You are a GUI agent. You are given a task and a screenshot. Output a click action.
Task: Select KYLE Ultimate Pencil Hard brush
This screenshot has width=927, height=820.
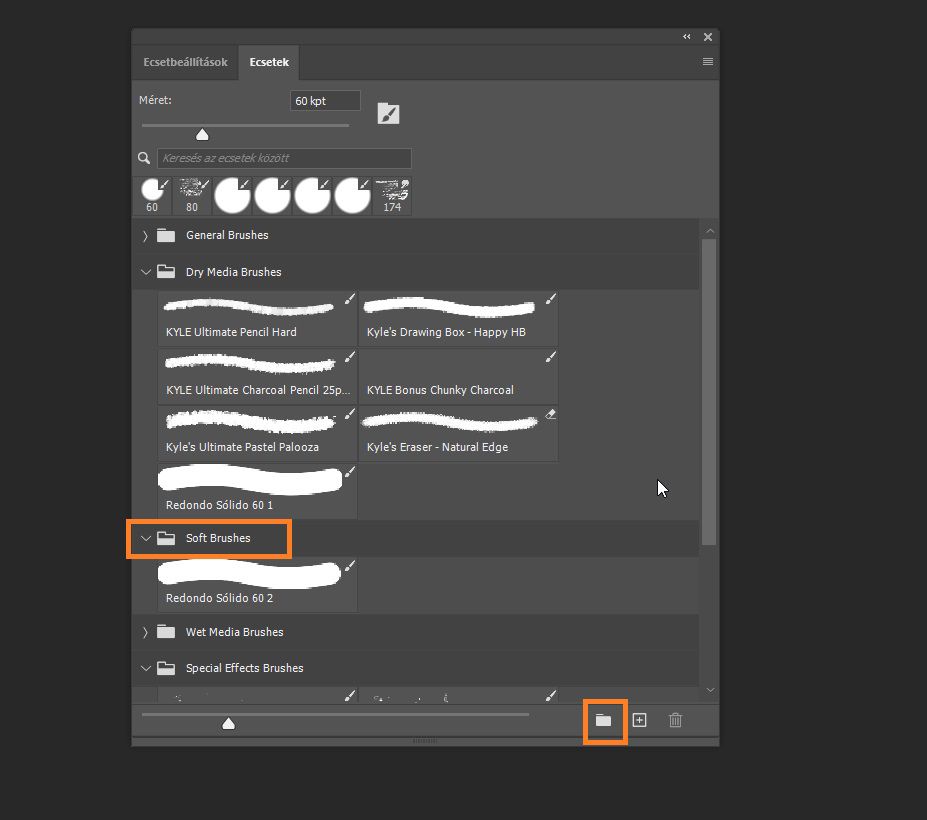tap(258, 318)
